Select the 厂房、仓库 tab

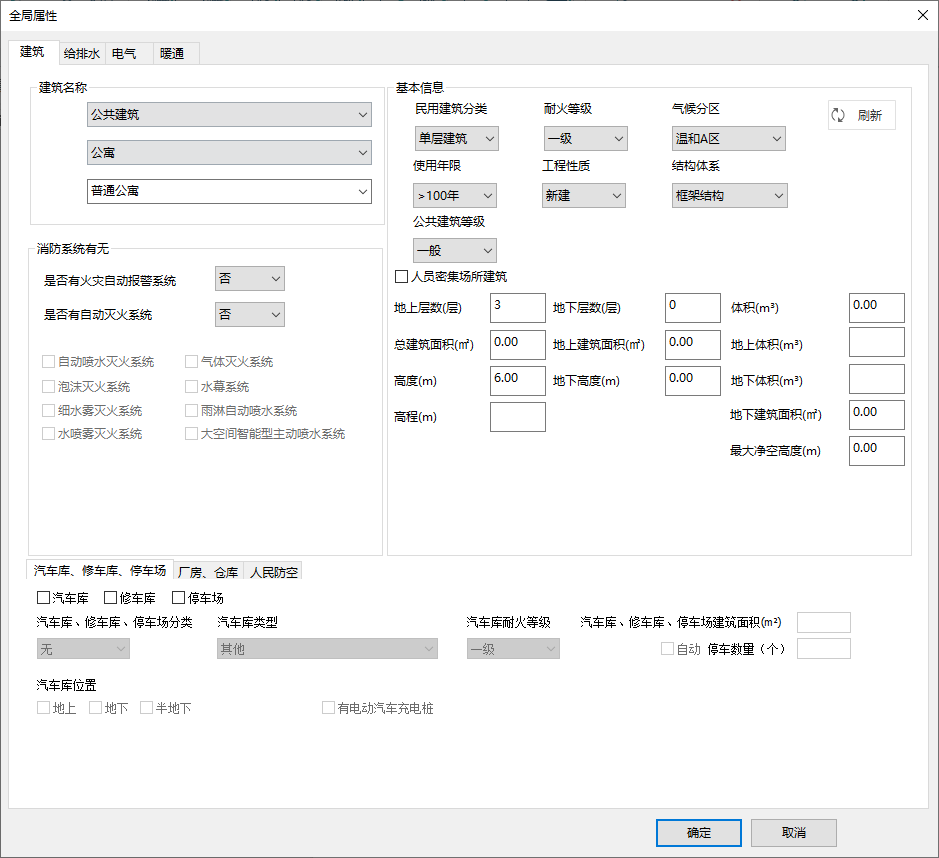[208, 572]
